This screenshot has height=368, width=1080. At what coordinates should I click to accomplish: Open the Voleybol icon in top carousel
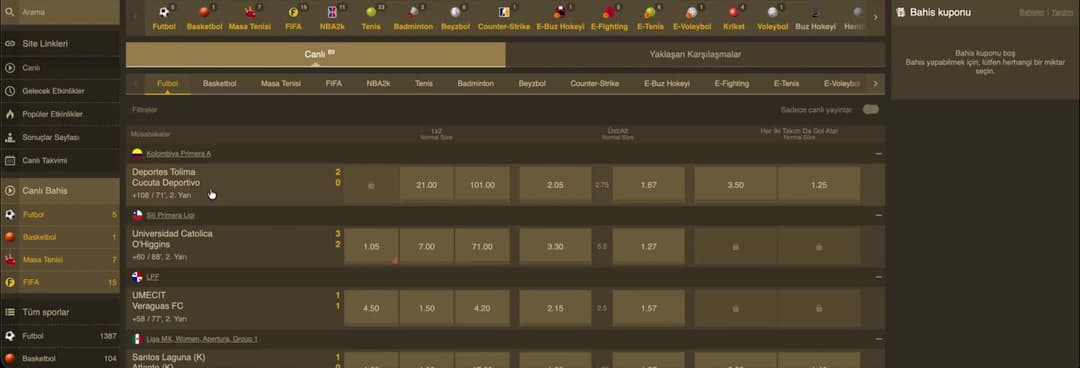(772, 12)
